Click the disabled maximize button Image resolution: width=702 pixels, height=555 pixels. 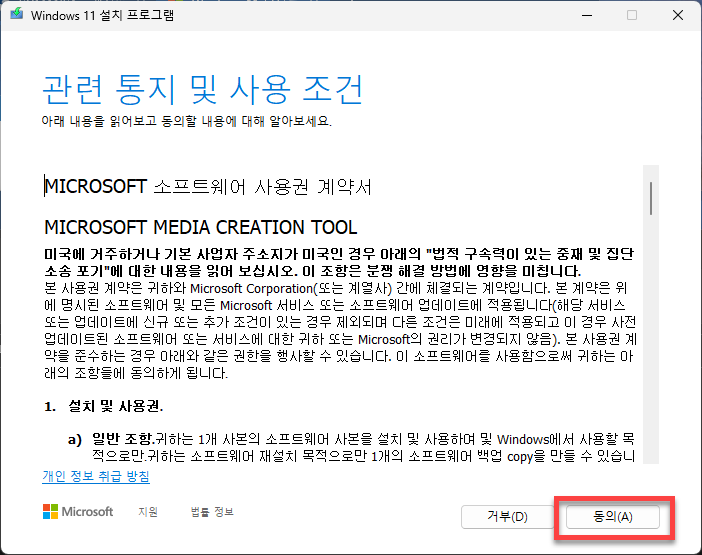(632, 15)
